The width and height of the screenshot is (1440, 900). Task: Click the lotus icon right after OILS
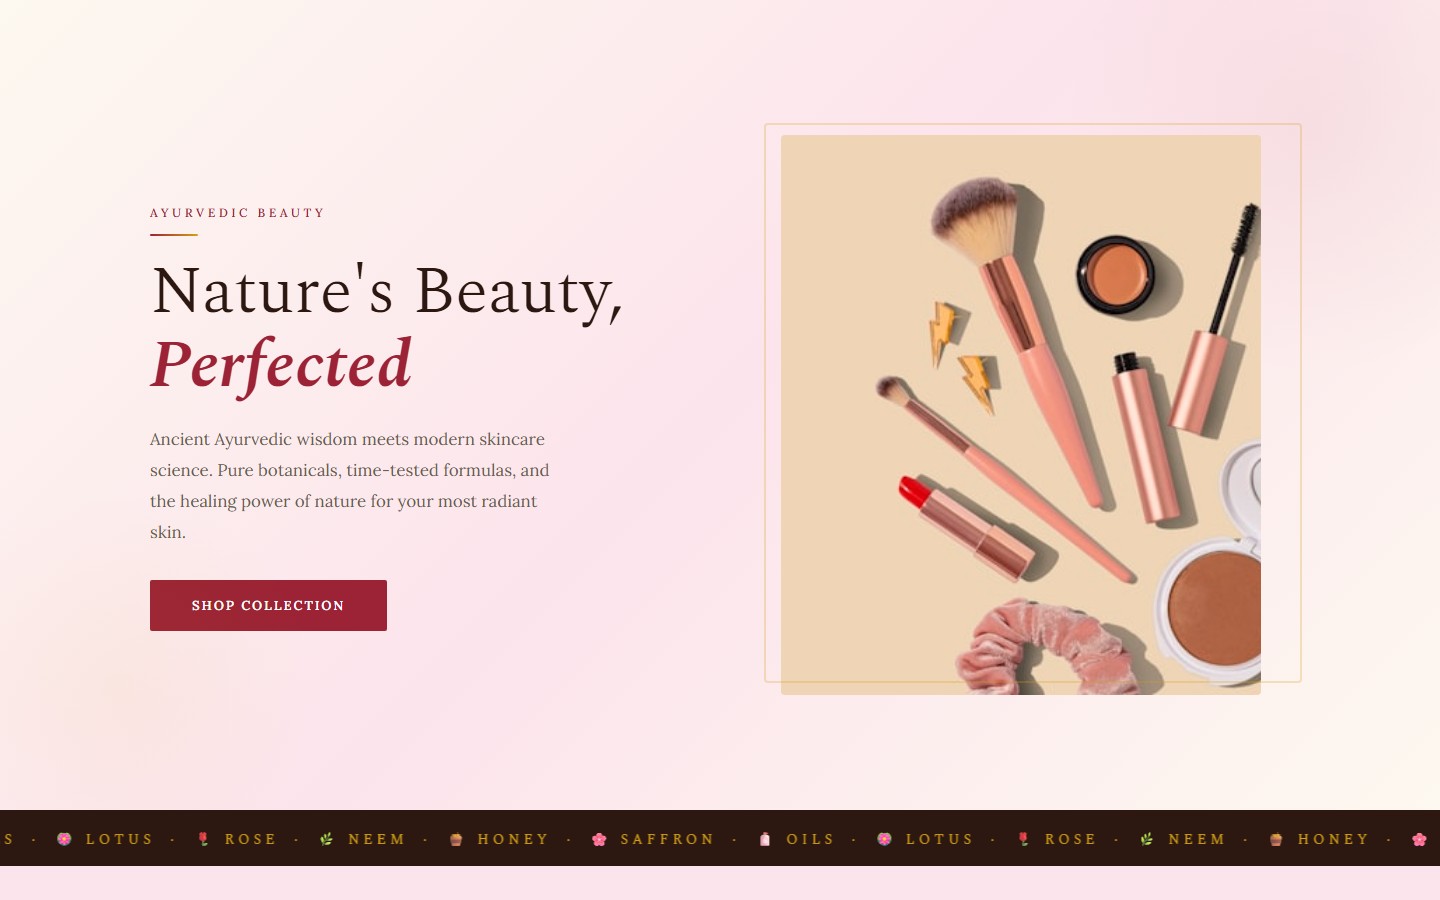point(884,839)
